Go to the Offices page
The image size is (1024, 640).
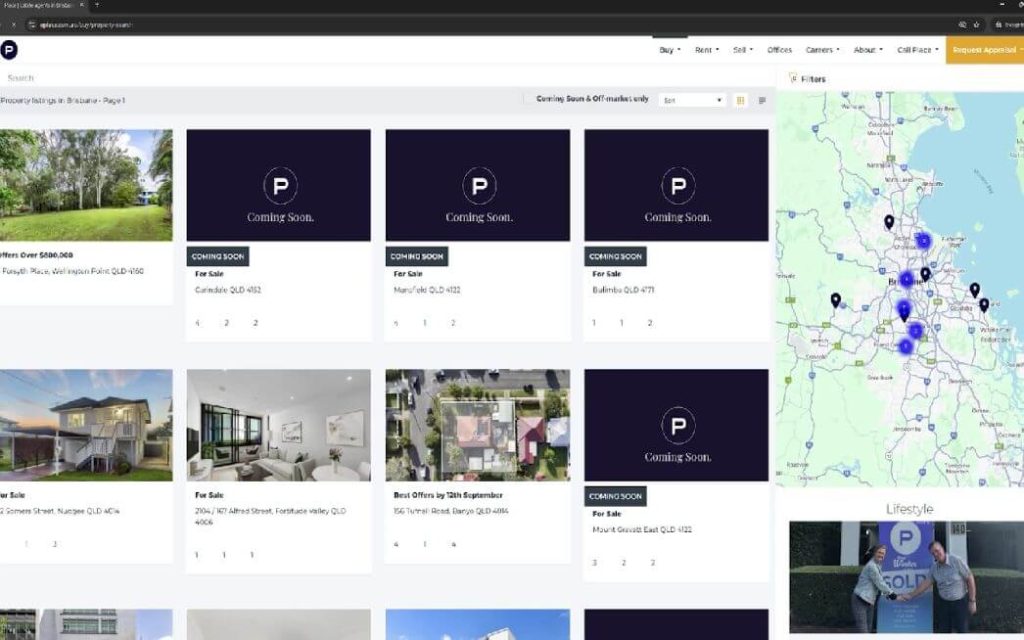pyautogui.click(x=779, y=50)
